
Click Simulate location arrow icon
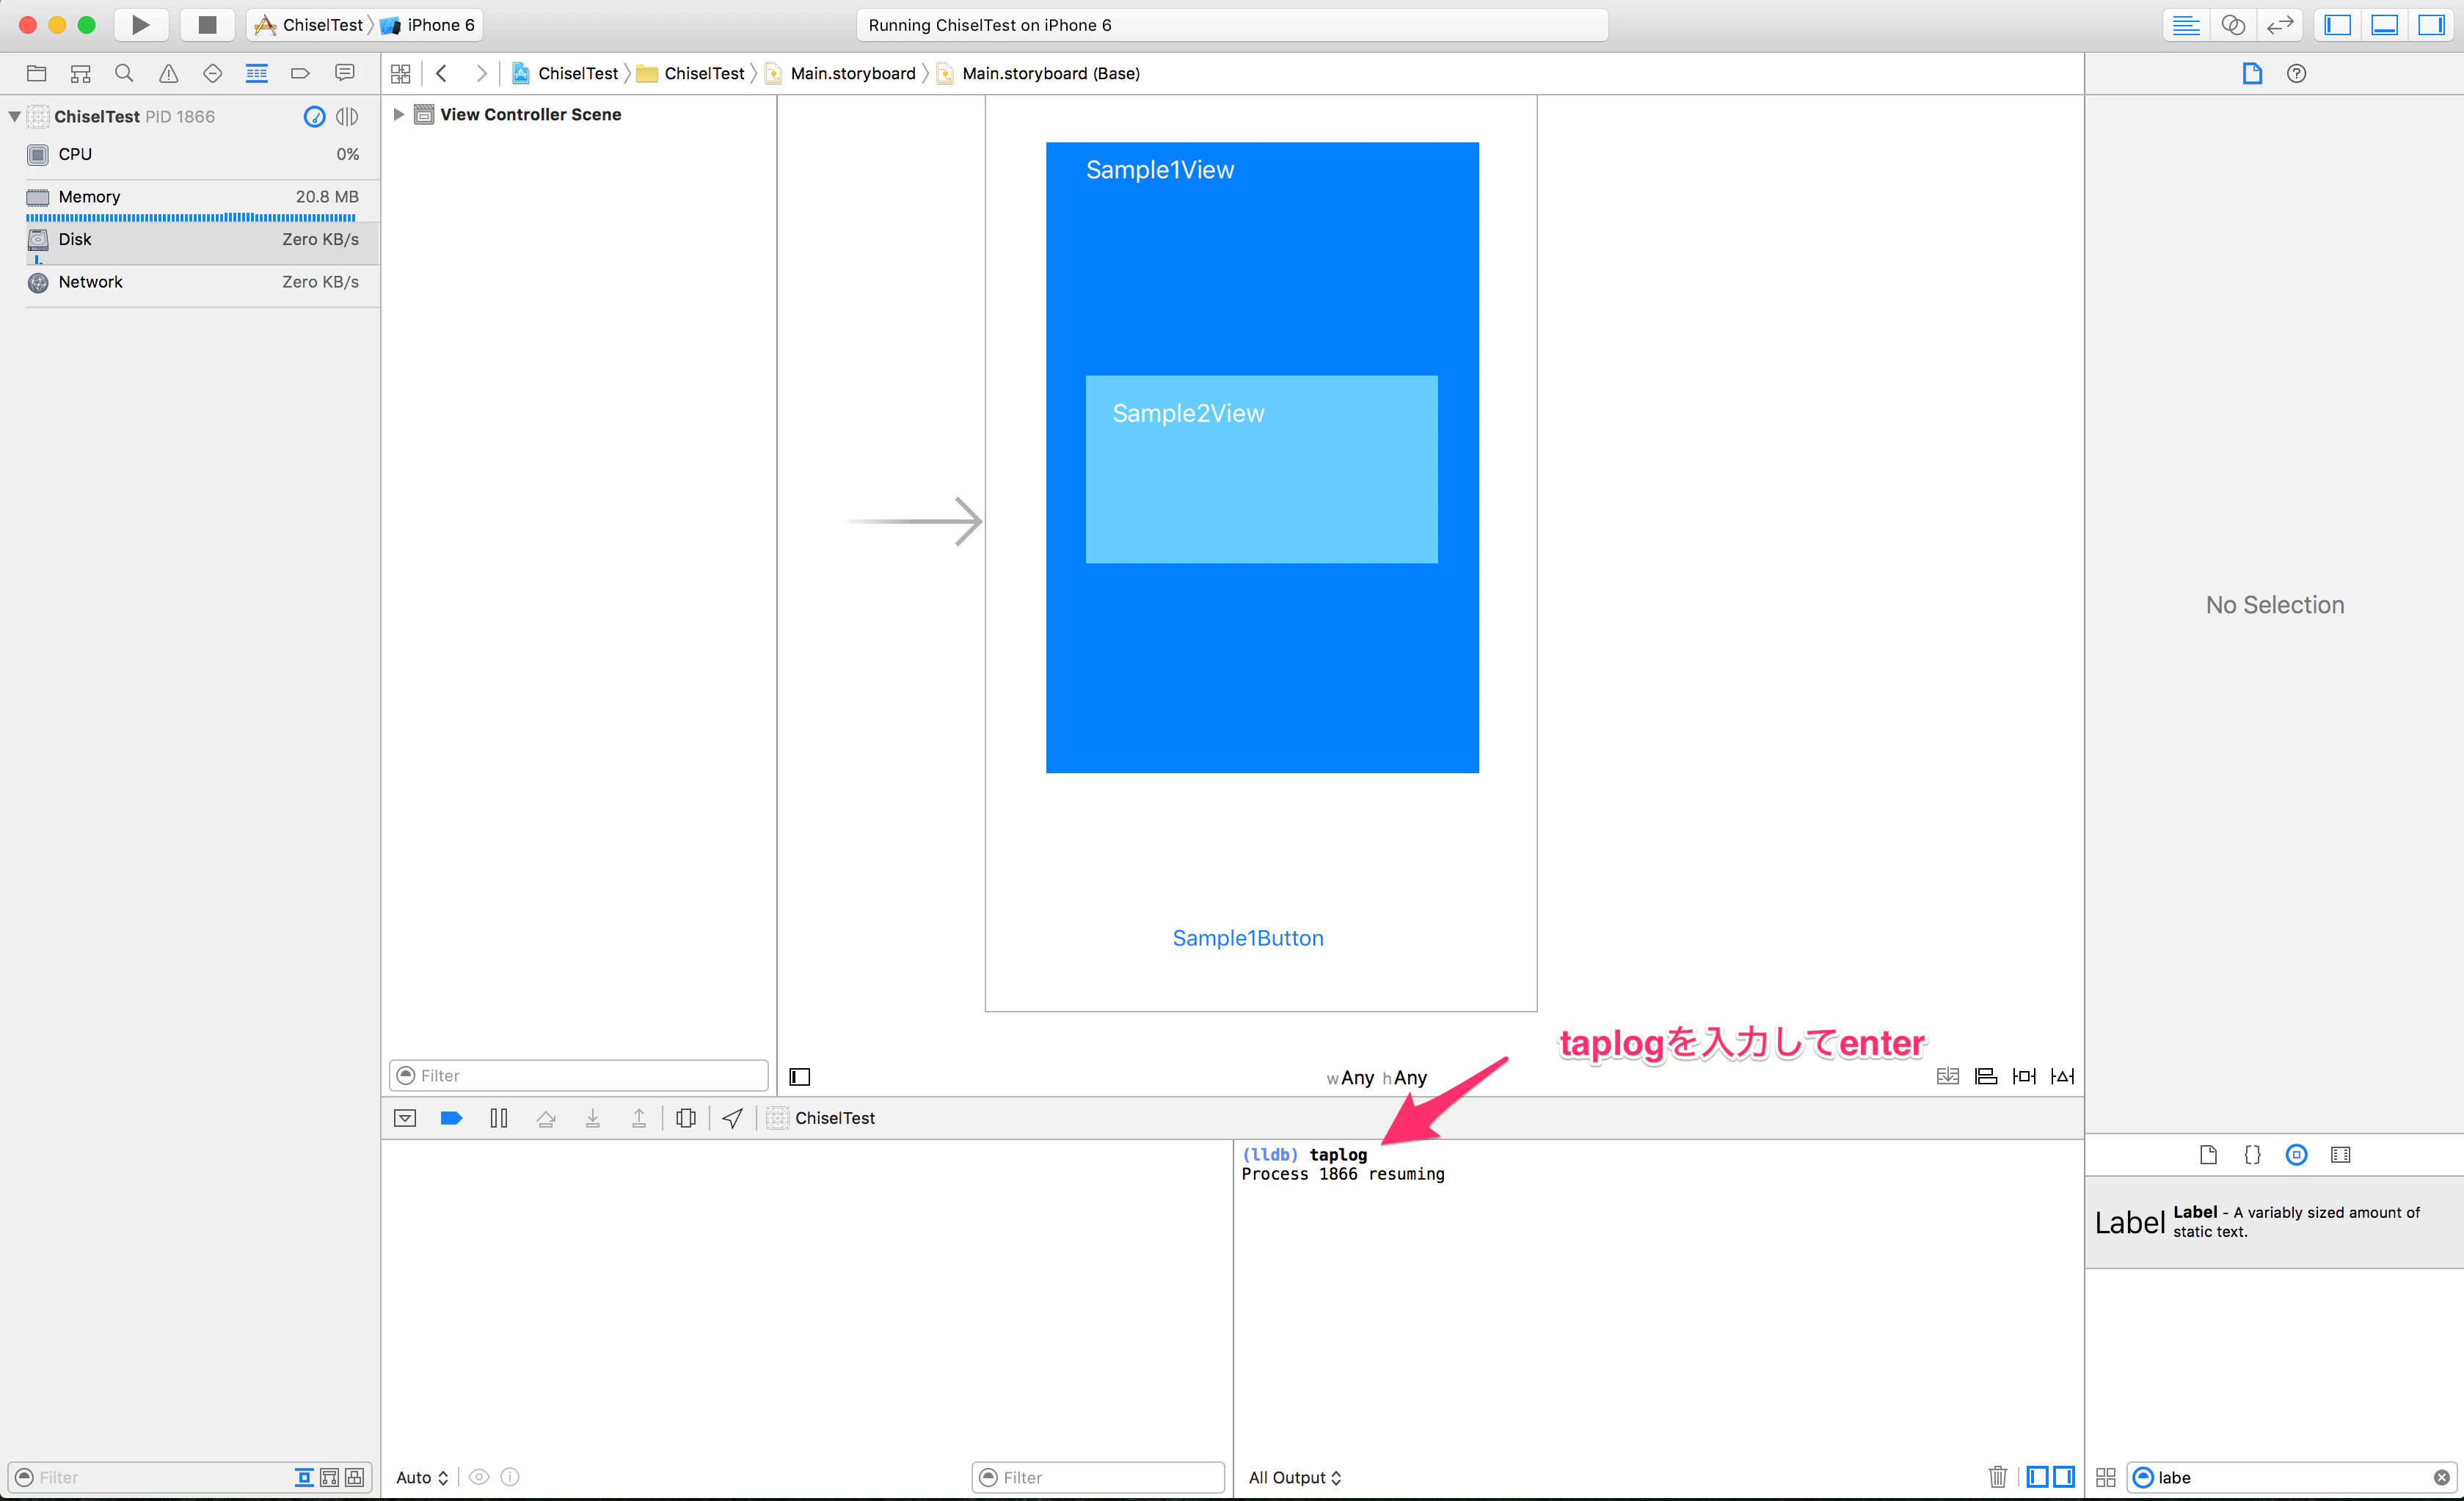733,1118
